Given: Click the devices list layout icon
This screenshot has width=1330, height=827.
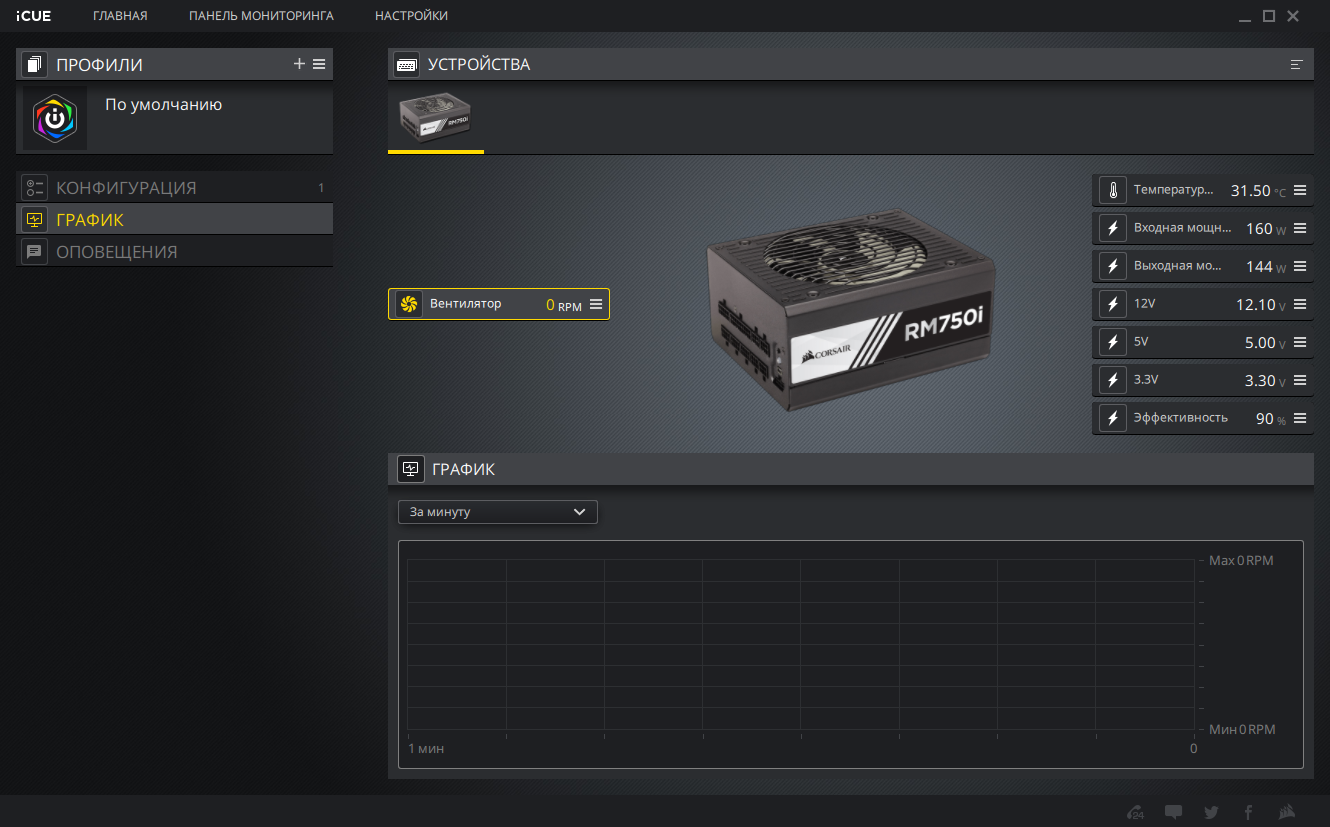Looking at the screenshot, I should [x=1297, y=65].
